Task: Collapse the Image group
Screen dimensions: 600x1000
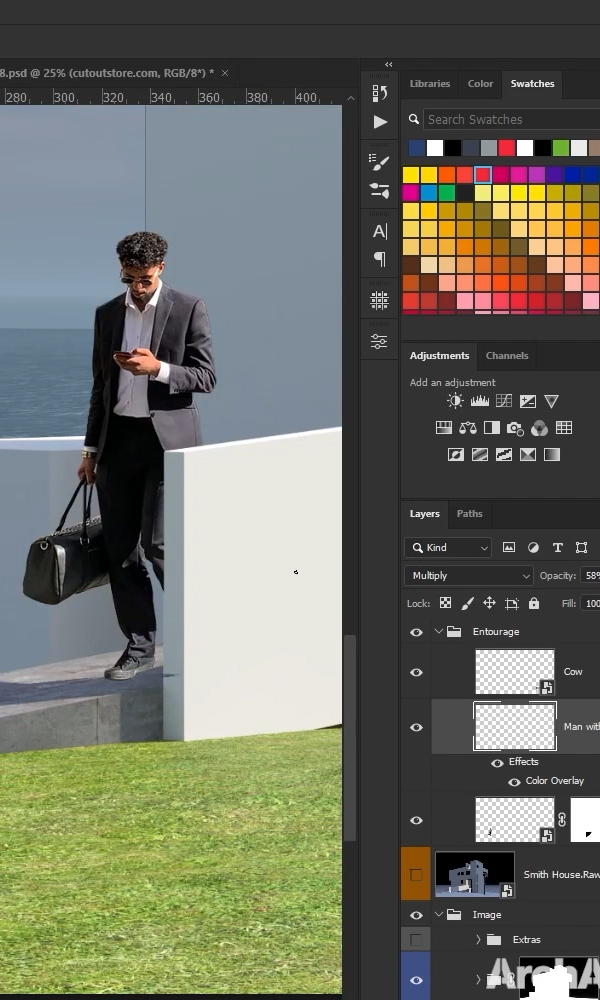Action: (x=438, y=915)
